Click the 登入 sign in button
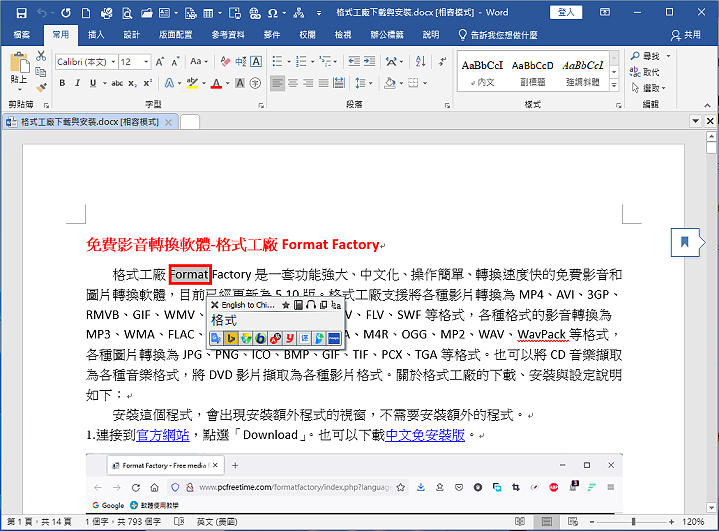This screenshot has height=531, width=719. [566, 12]
